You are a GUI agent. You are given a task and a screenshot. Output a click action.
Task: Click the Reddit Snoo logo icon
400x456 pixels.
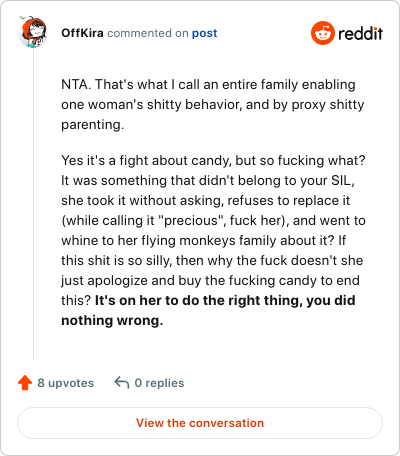(x=322, y=33)
